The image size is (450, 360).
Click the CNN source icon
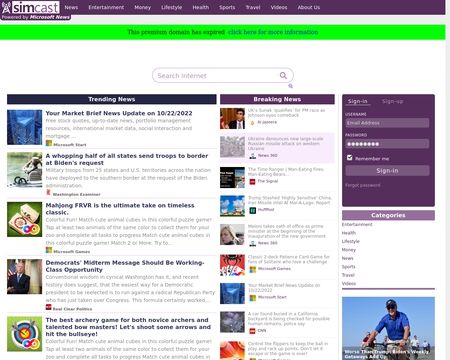coord(253,331)
